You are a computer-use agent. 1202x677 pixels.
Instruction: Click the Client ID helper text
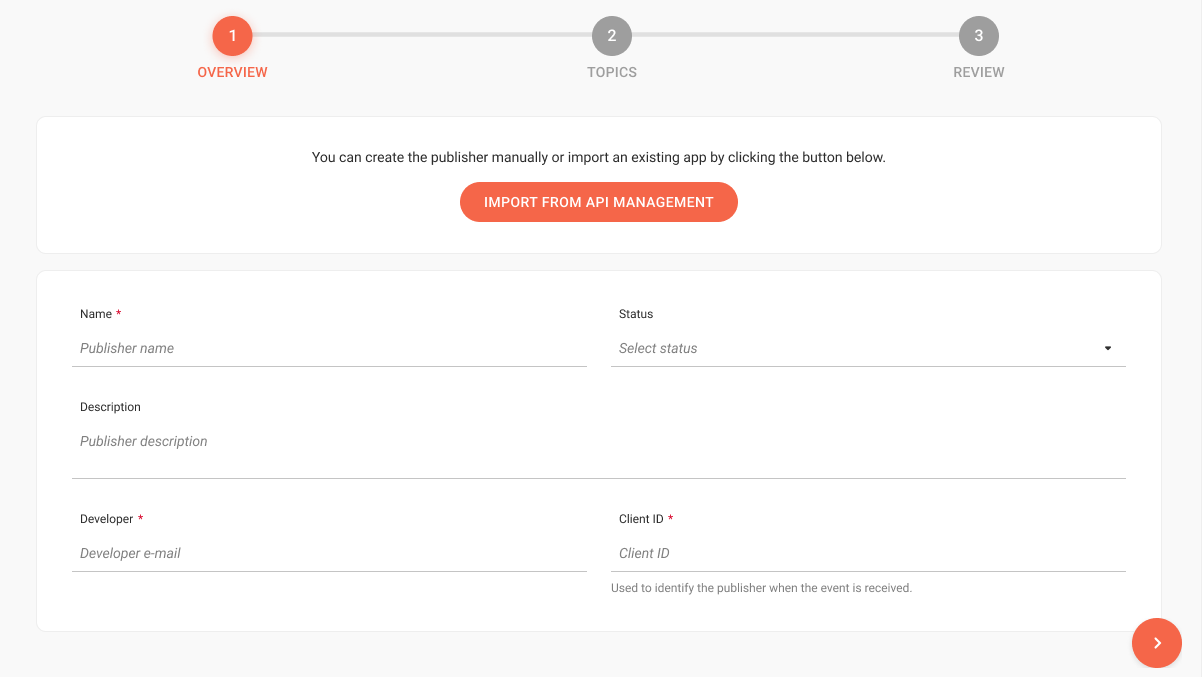click(x=761, y=588)
